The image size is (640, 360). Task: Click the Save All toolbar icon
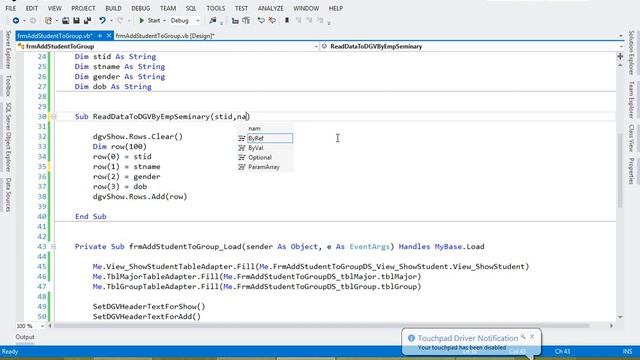tap(87, 20)
